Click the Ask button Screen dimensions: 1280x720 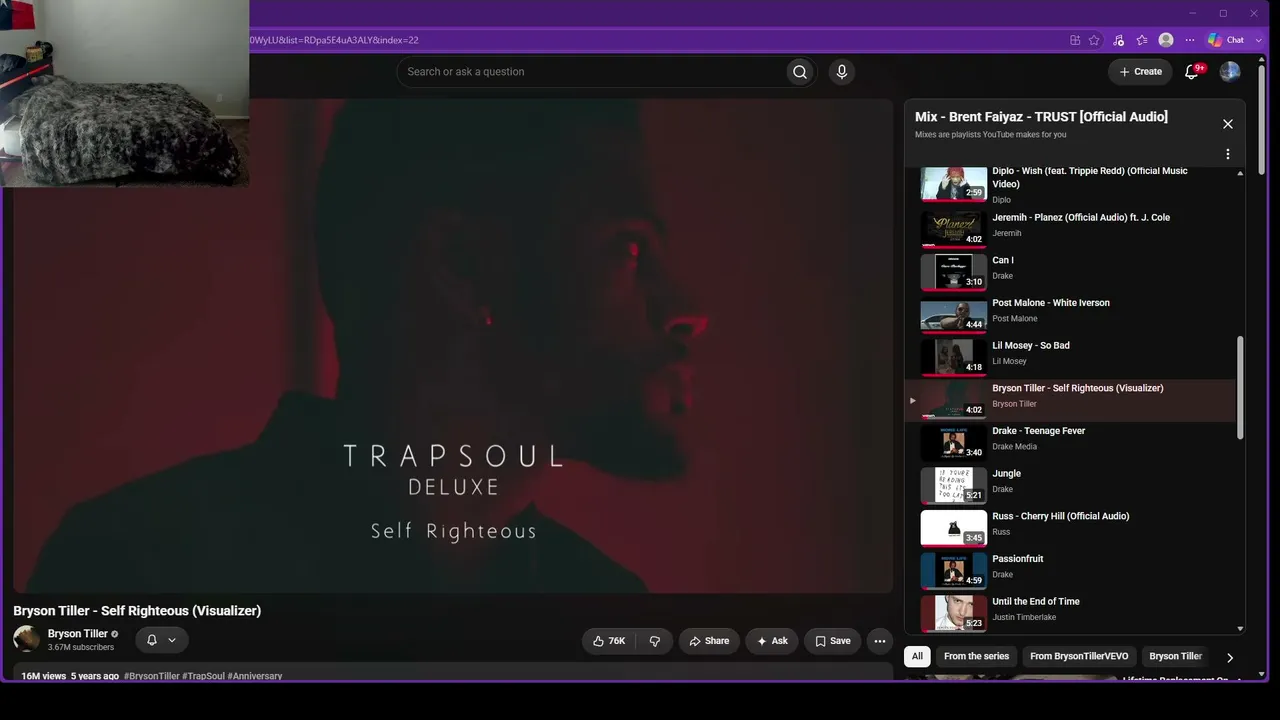point(772,641)
